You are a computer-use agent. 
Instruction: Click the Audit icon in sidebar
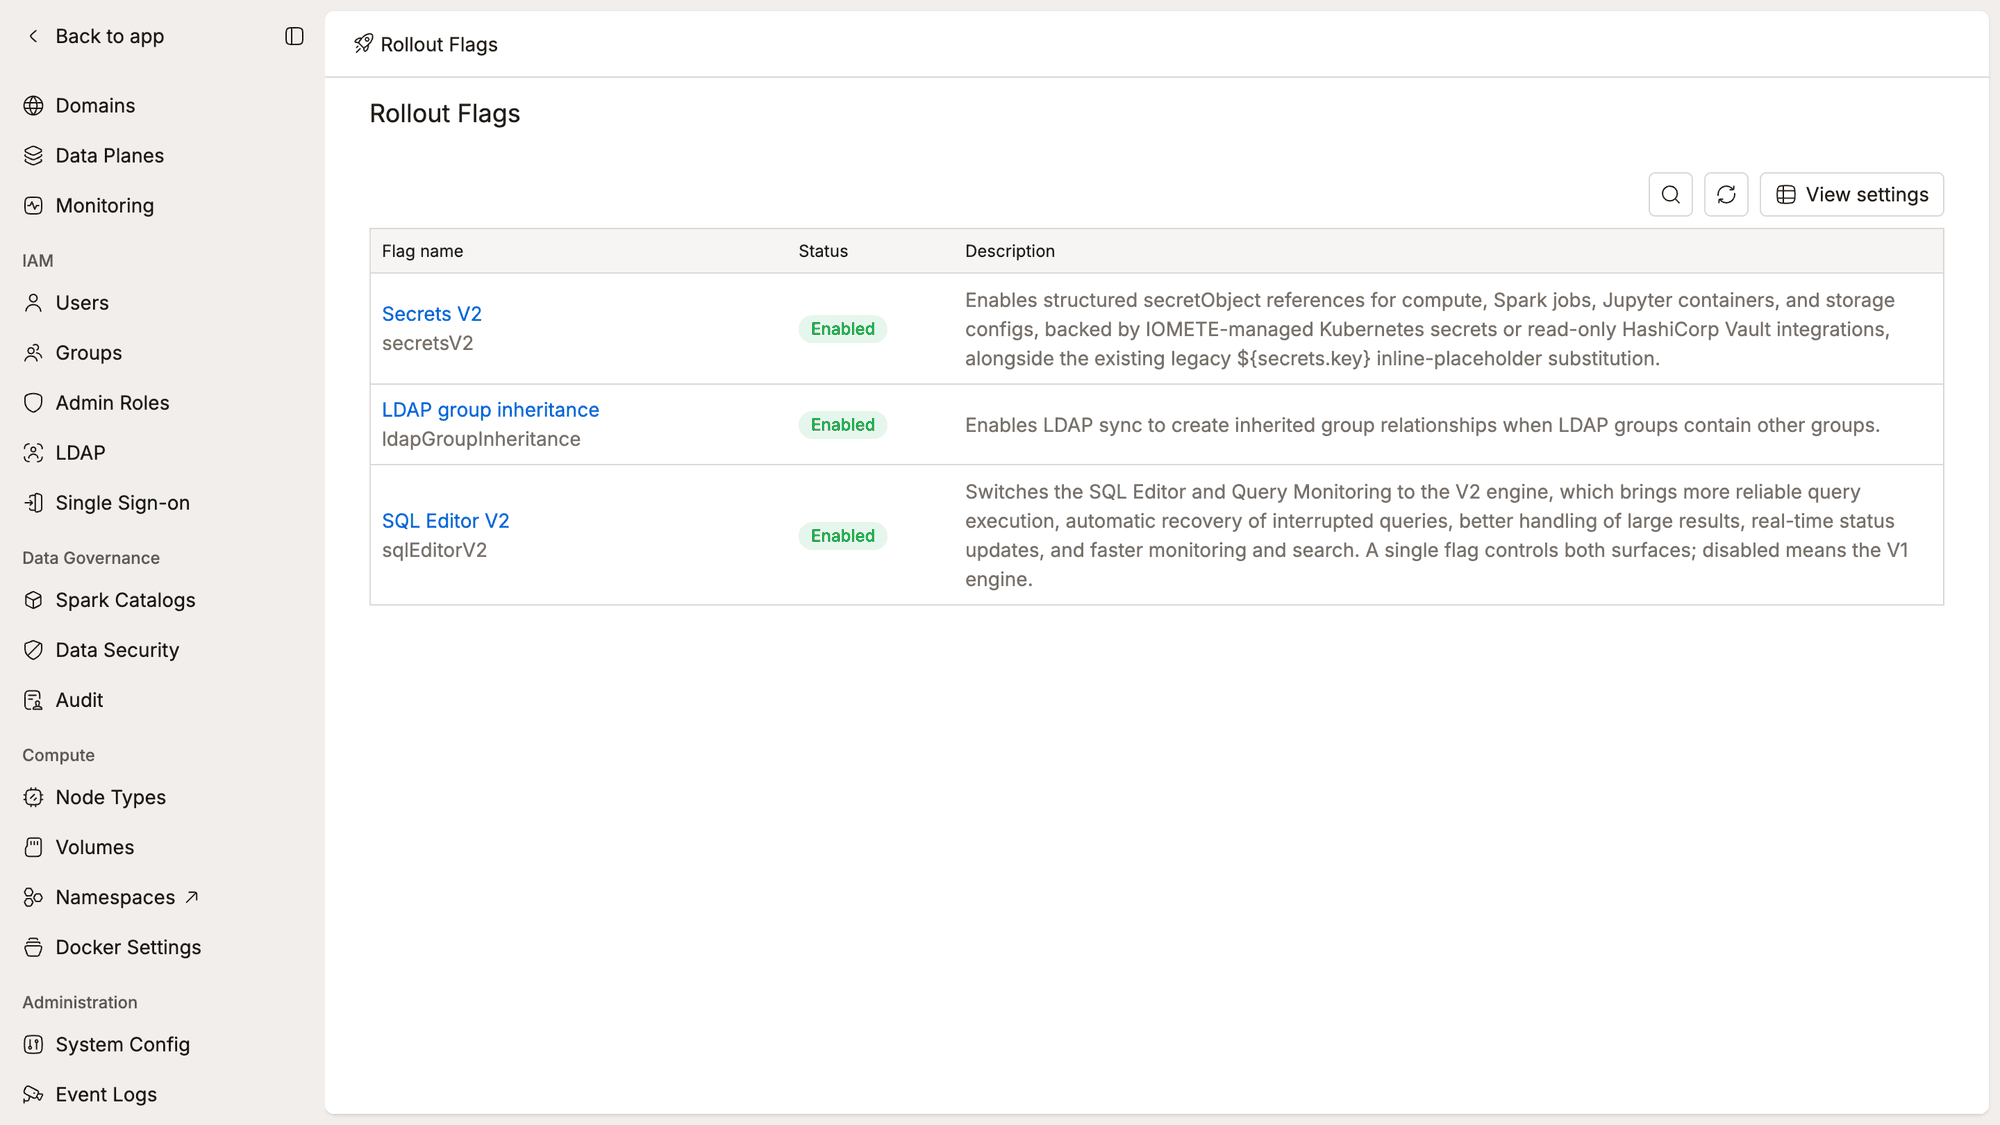click(33, 700)
